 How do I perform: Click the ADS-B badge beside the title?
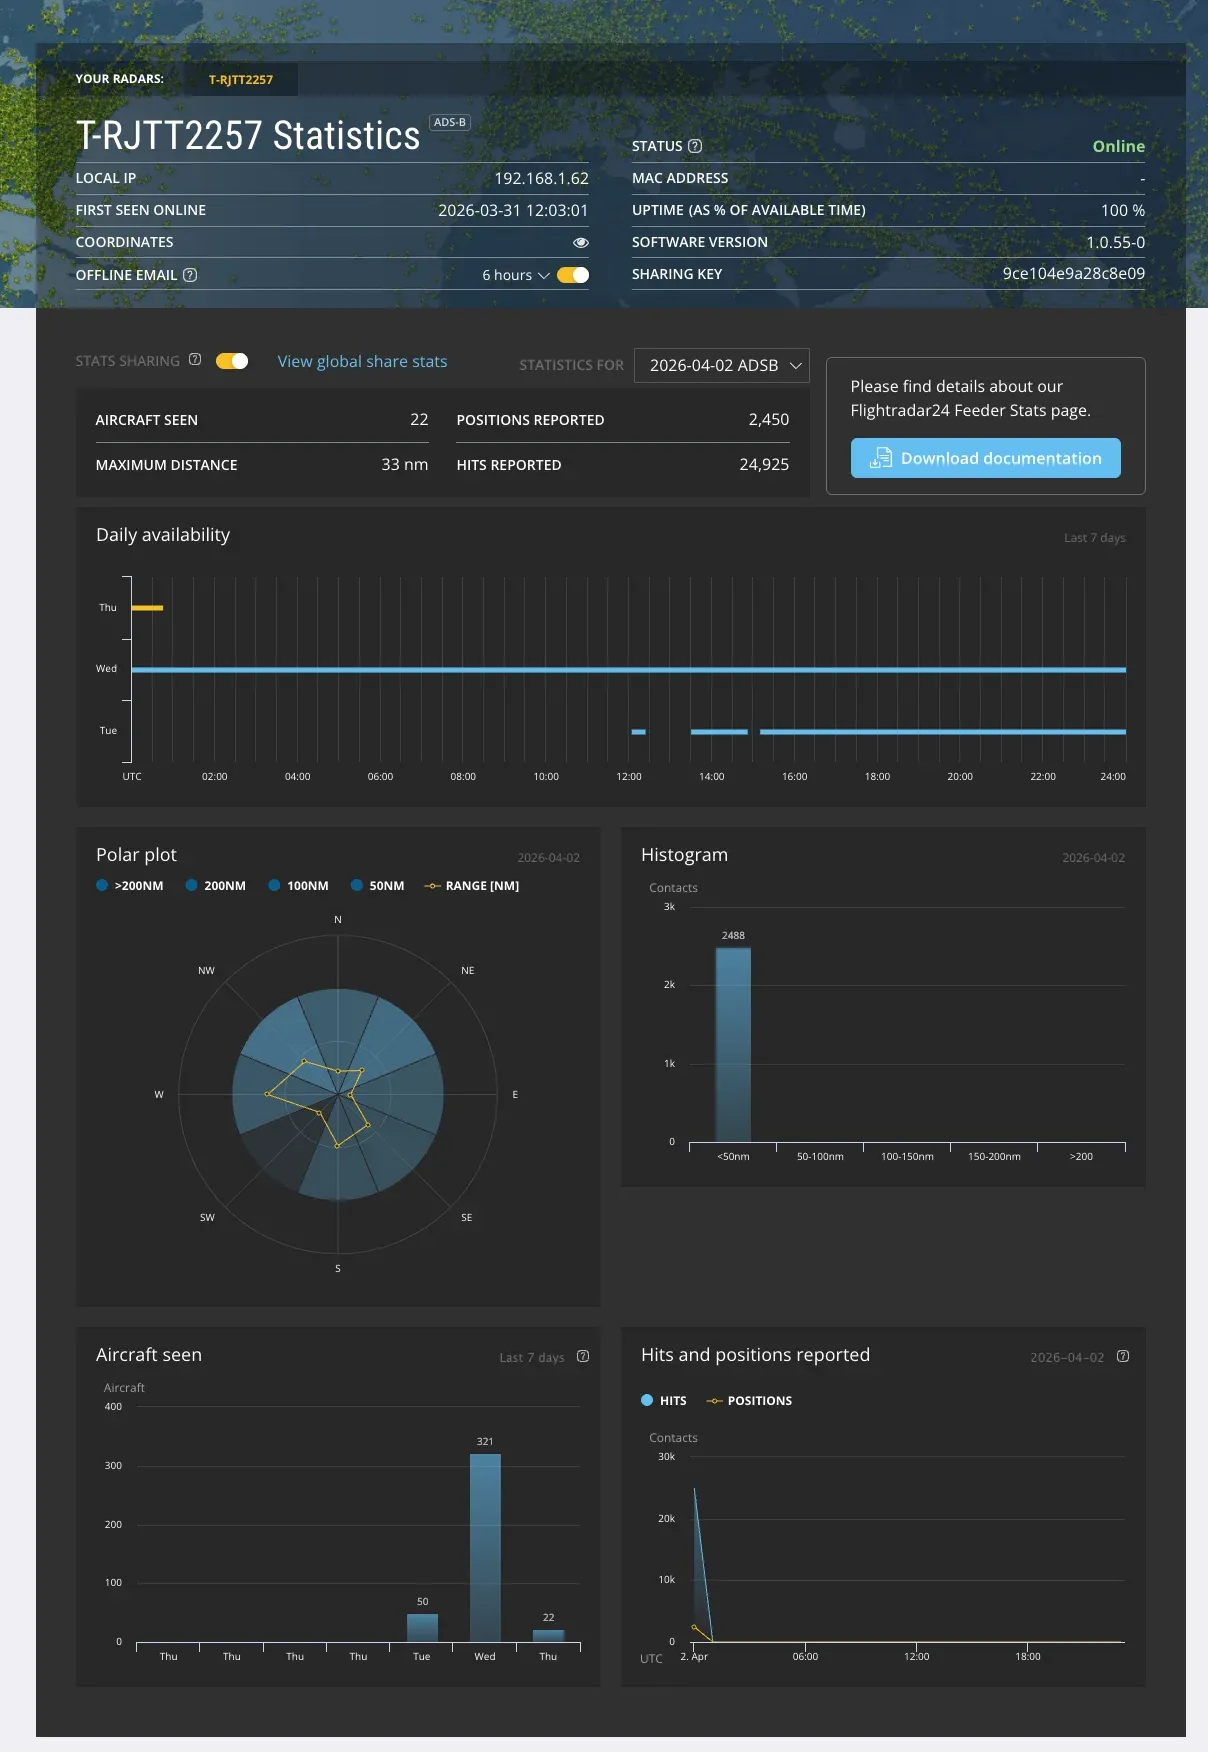449,122
